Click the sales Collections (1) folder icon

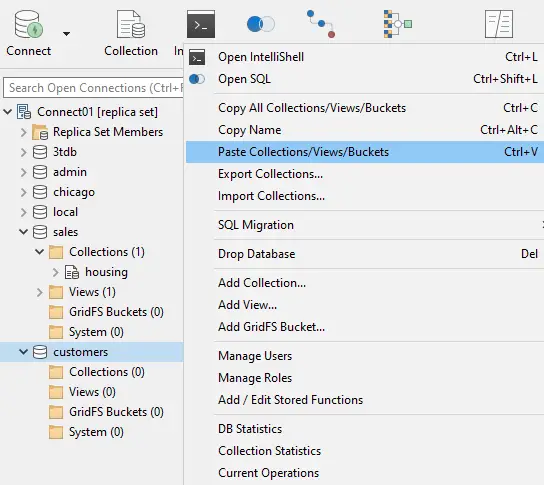[x=56, y=252]
